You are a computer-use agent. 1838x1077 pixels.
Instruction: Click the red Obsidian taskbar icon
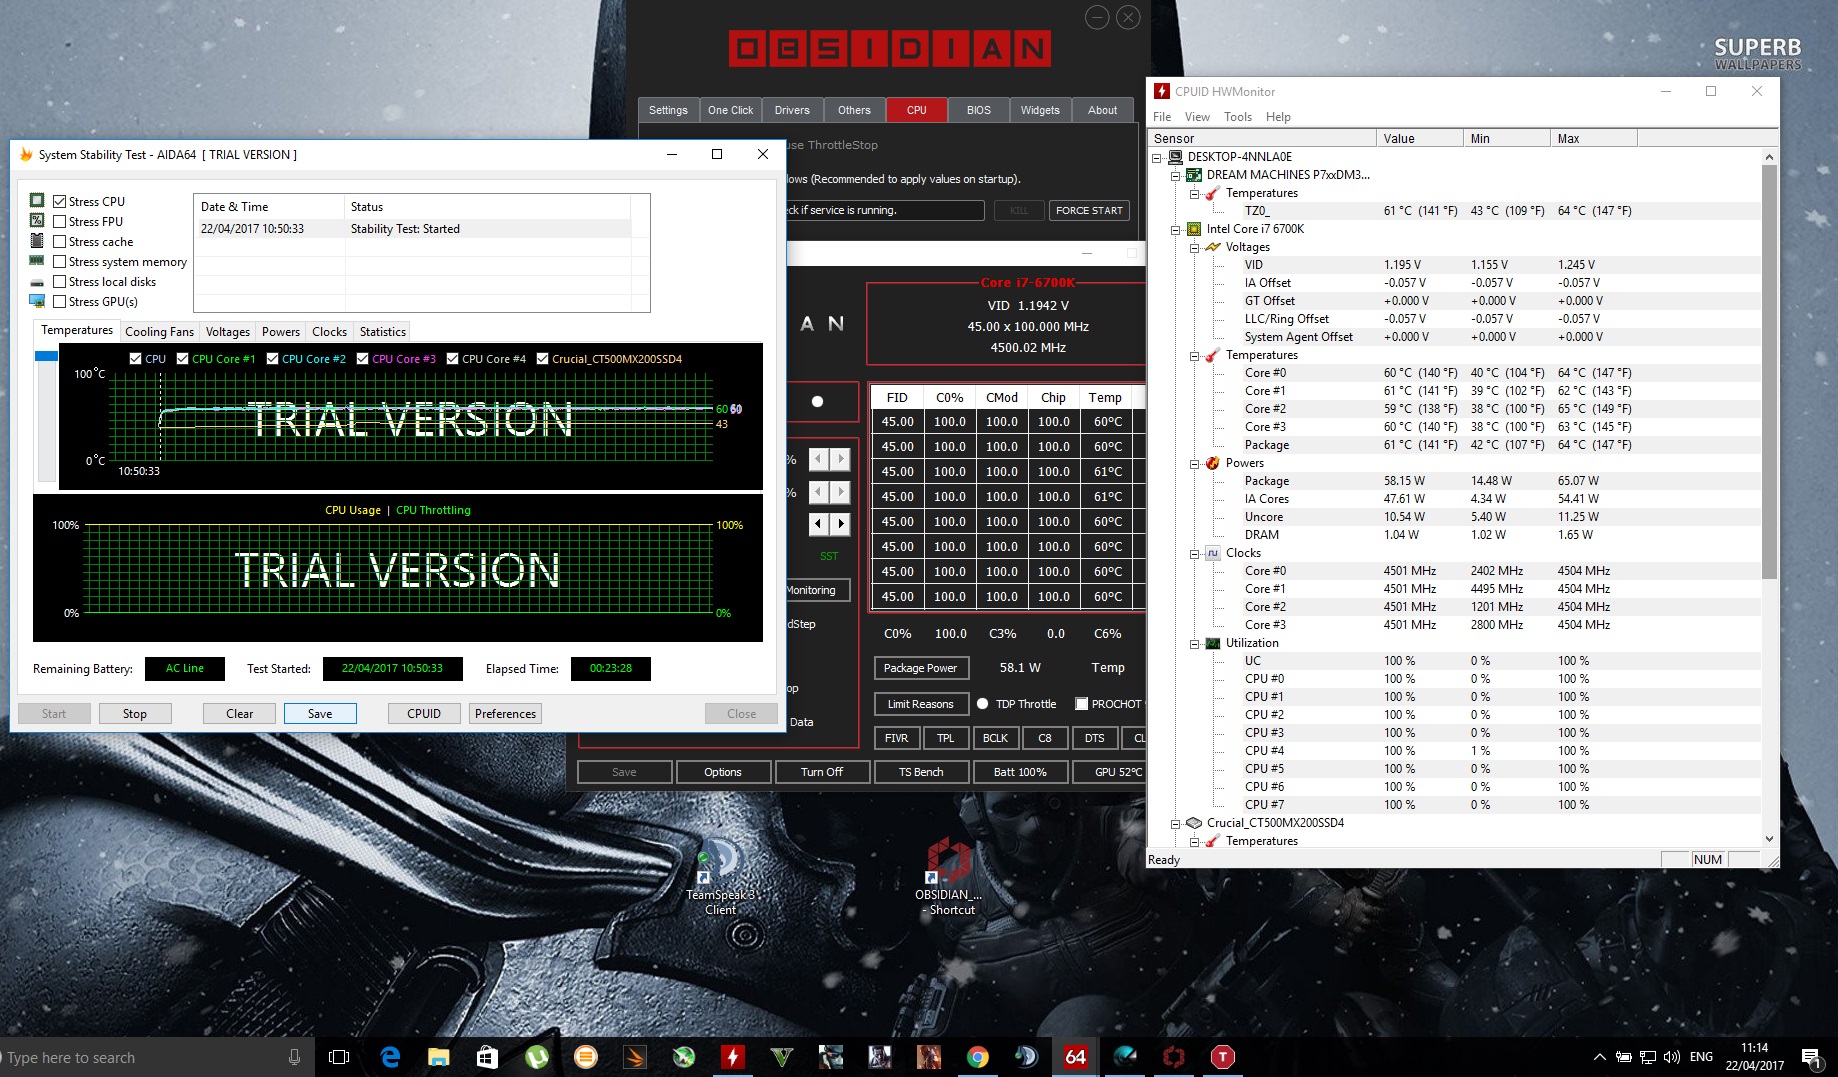1174,1057
